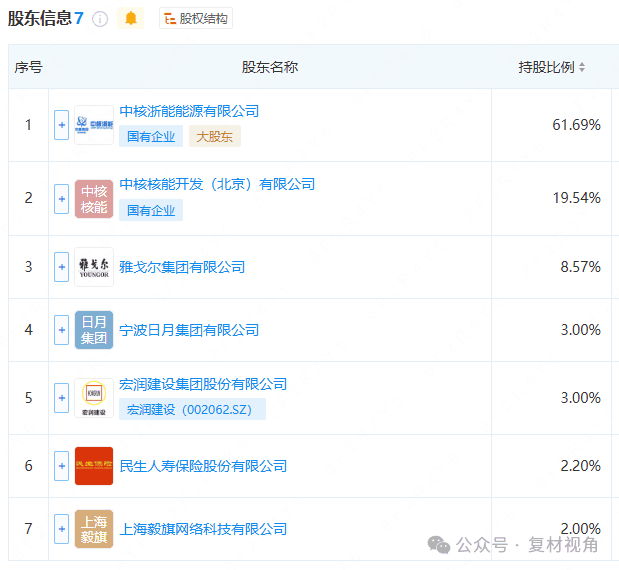Click the red 民生保险 logo
This screenshot has height=570, width=619.
point(94,466)
